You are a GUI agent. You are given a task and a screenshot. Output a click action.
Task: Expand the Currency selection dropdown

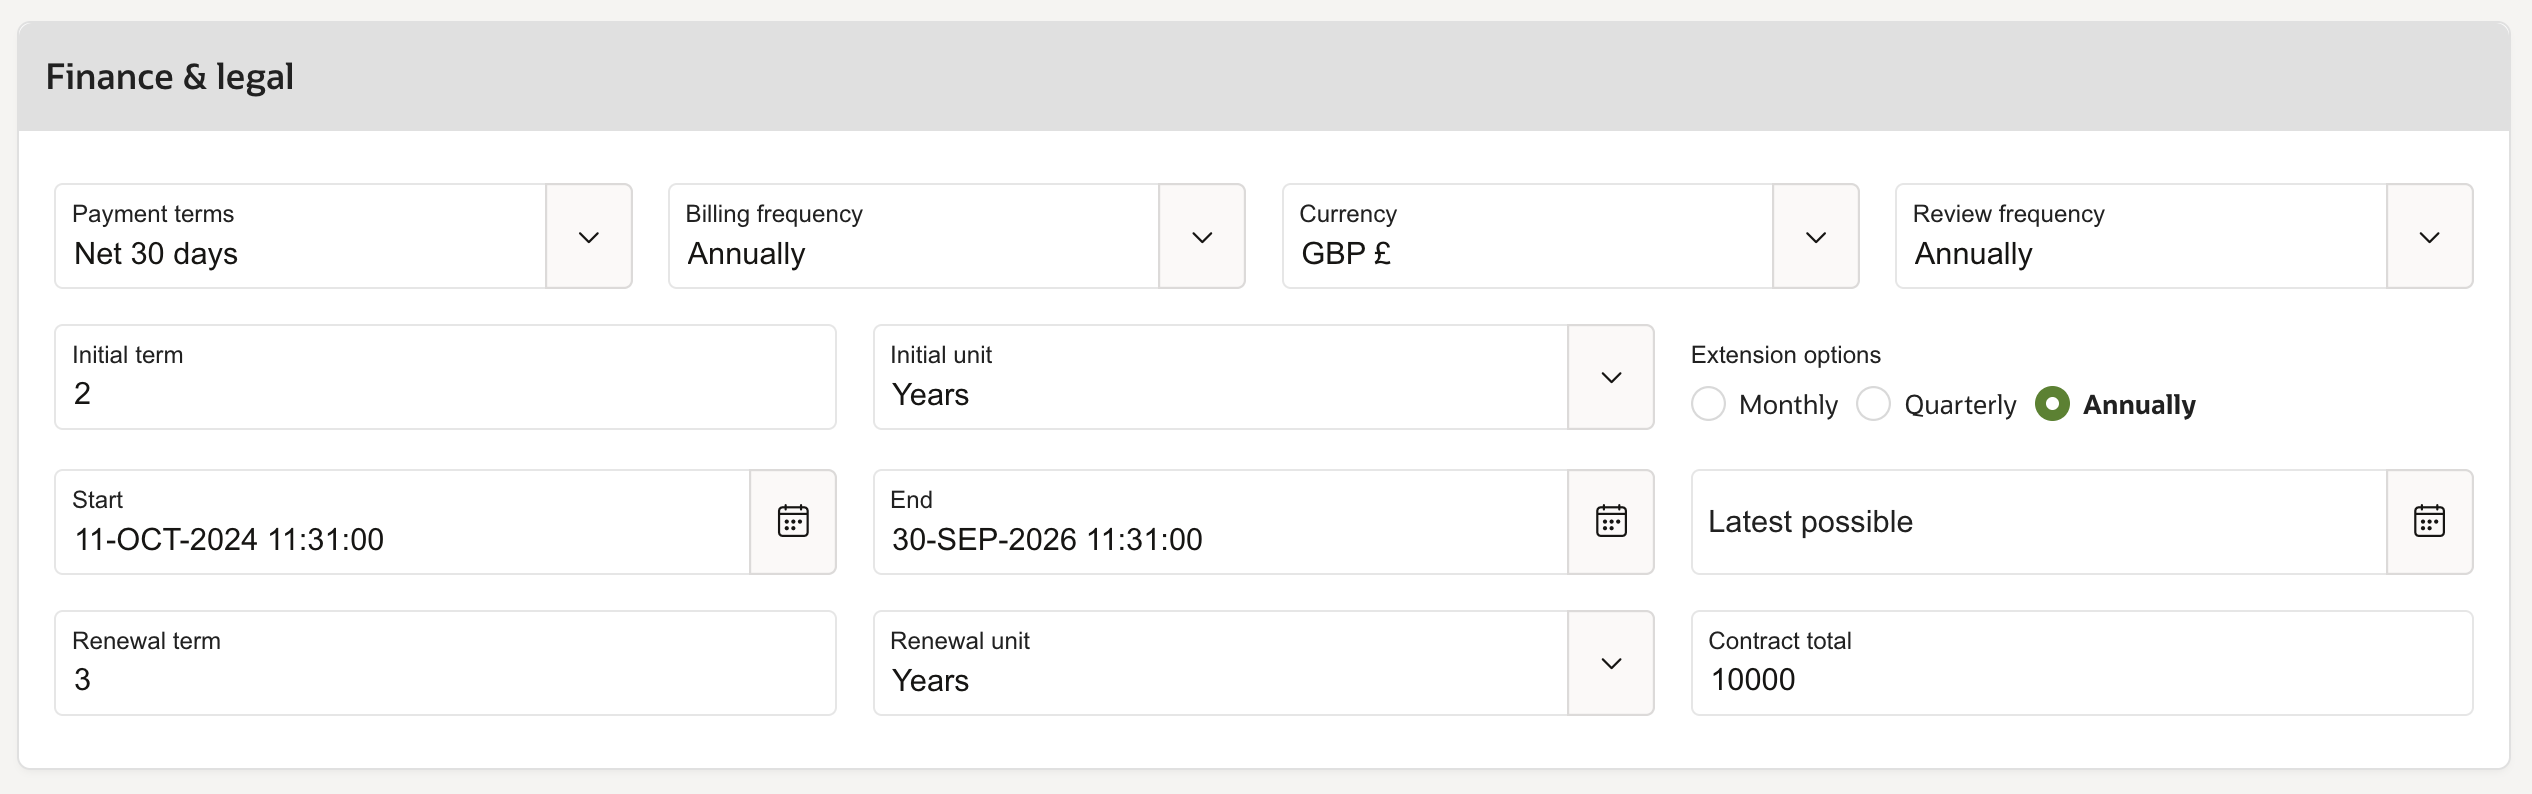pyautogui.click(x=1816, y=236)
